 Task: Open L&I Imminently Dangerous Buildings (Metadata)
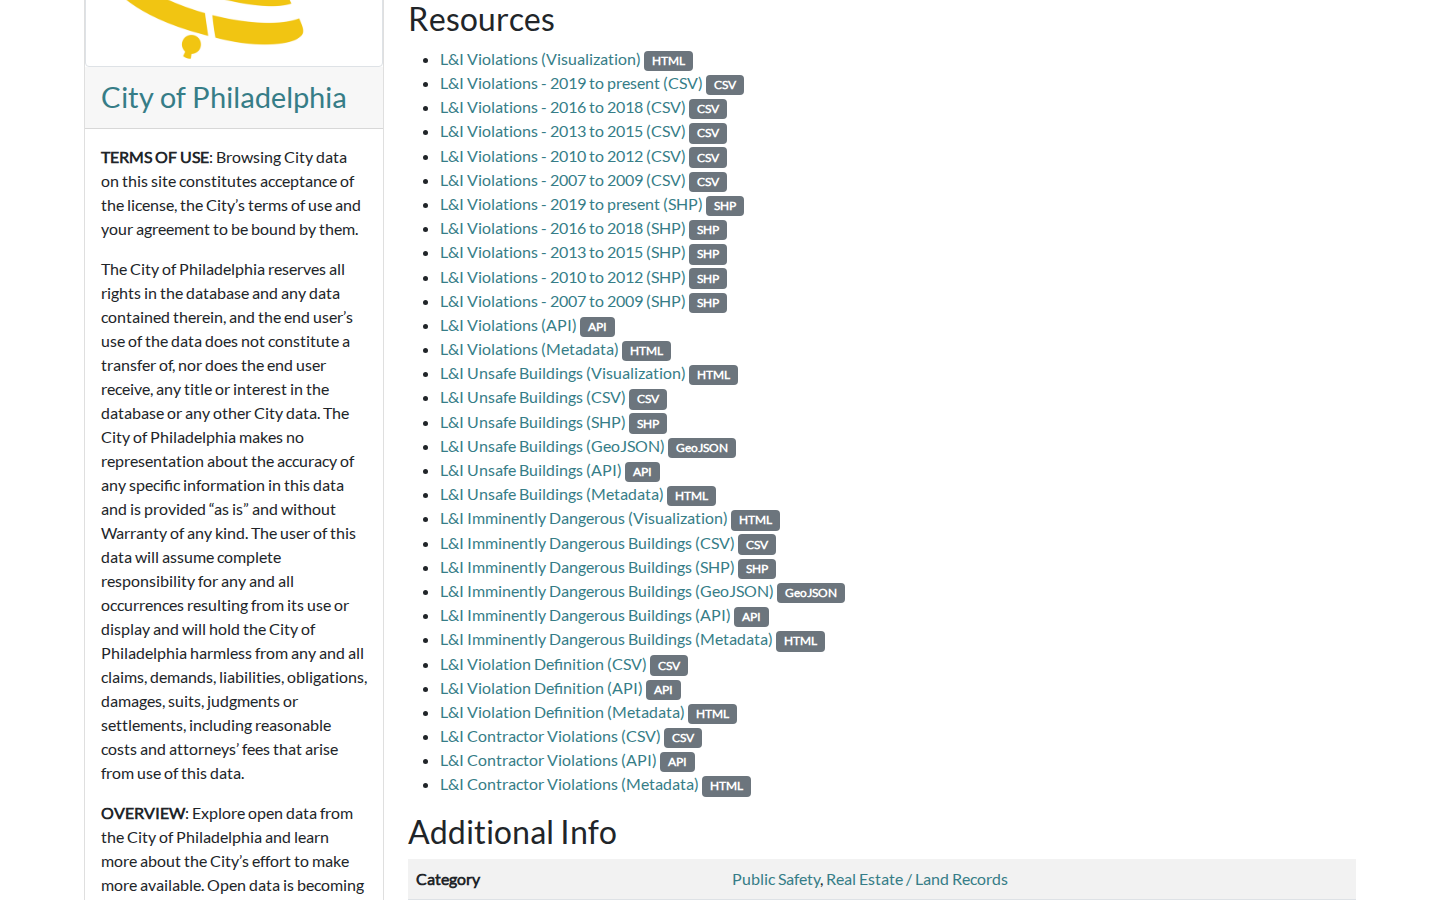[x=606, y=640]
